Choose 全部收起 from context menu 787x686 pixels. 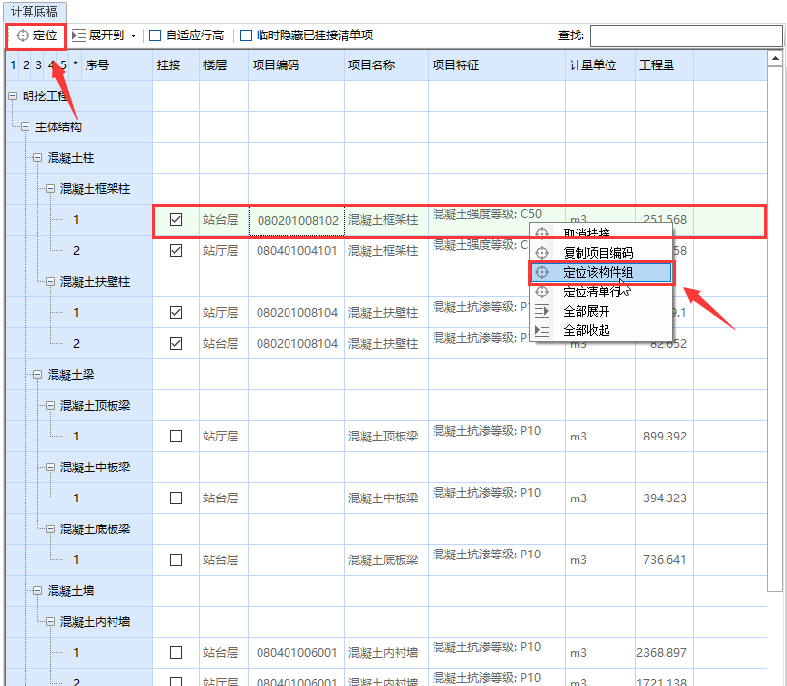coord(601,330)
